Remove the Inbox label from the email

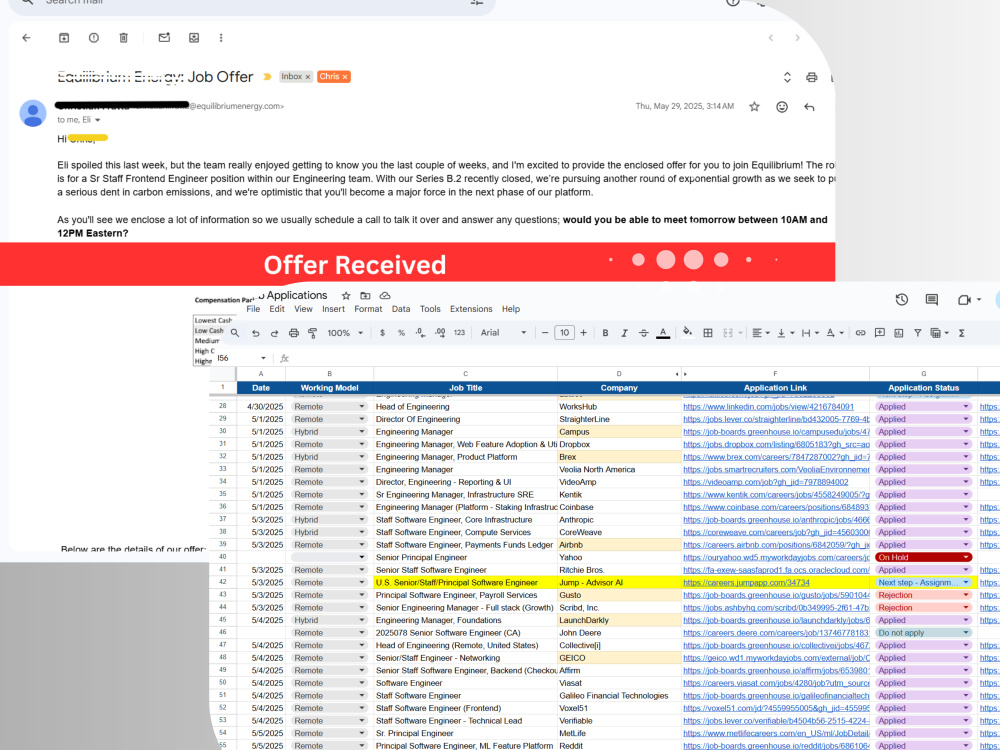click(x=307, y=77)
